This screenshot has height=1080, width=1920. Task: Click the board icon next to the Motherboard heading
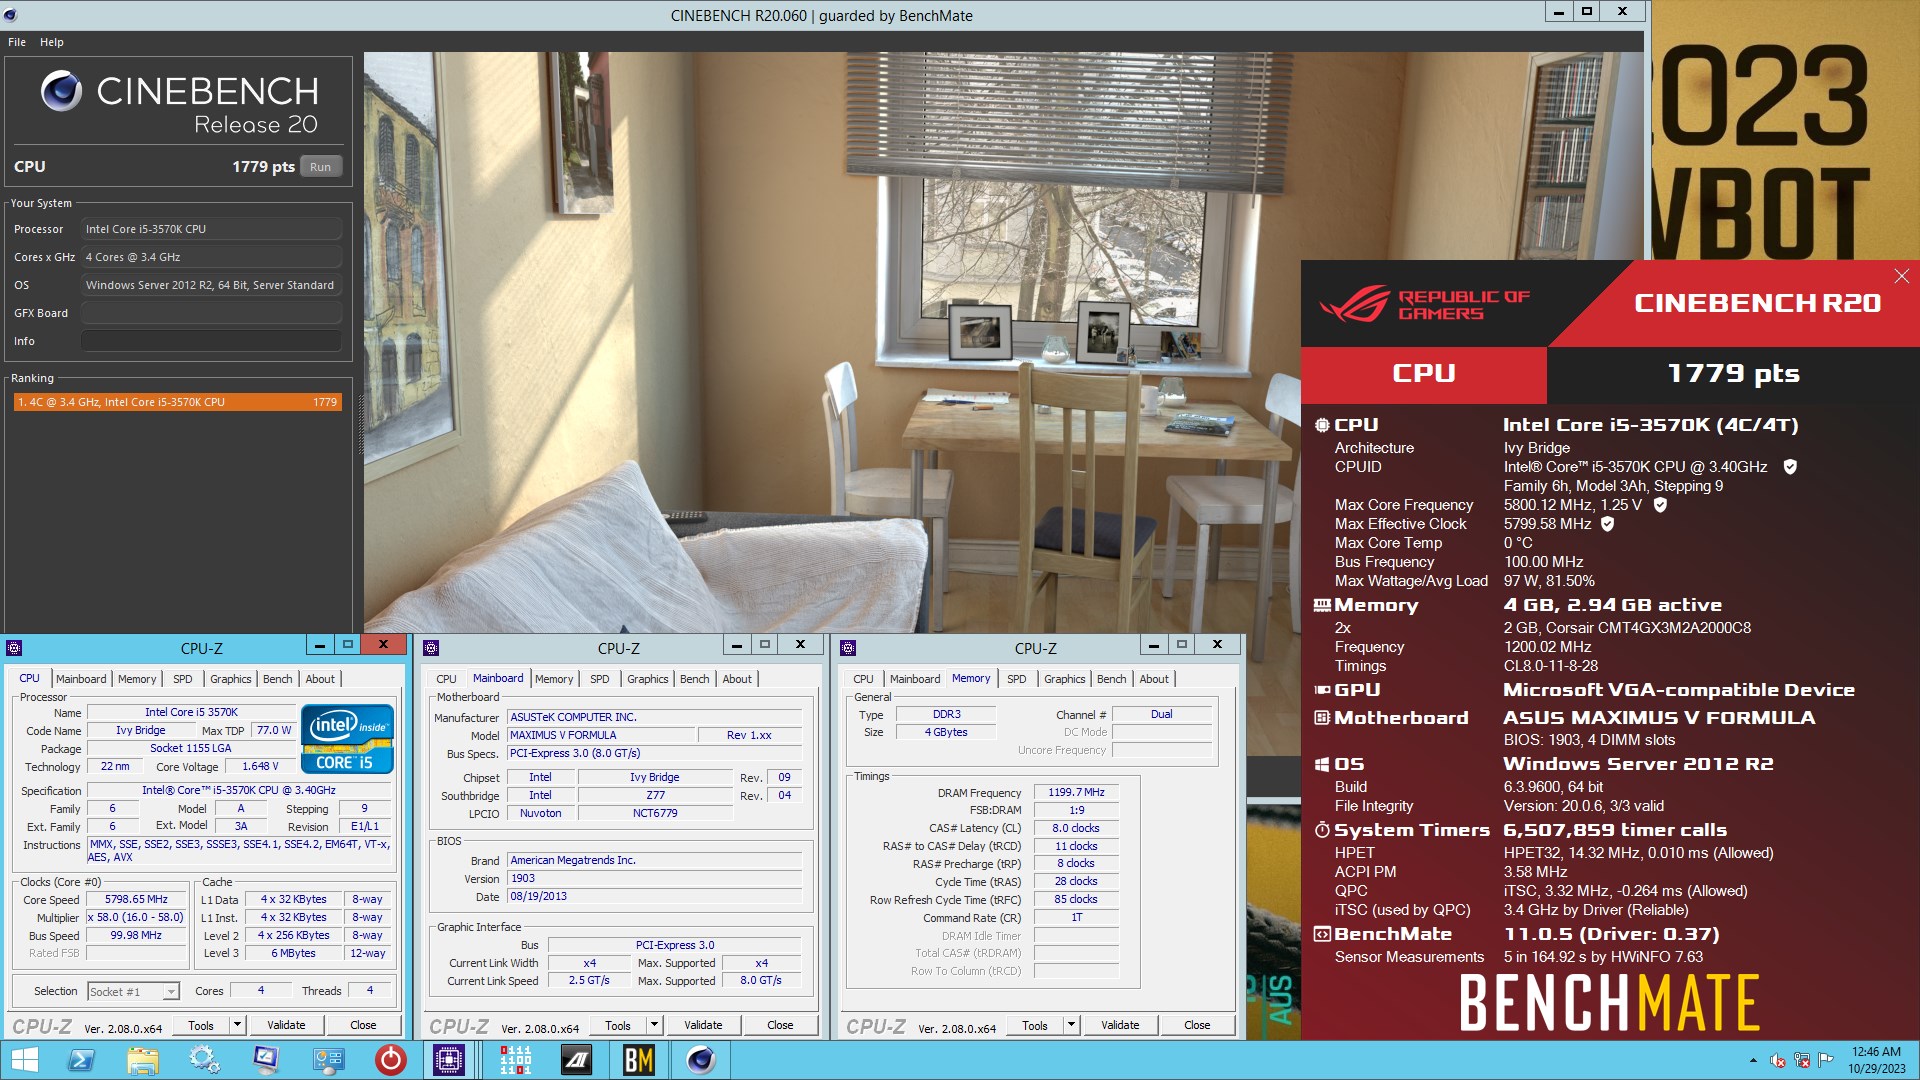click(1322, 718)
